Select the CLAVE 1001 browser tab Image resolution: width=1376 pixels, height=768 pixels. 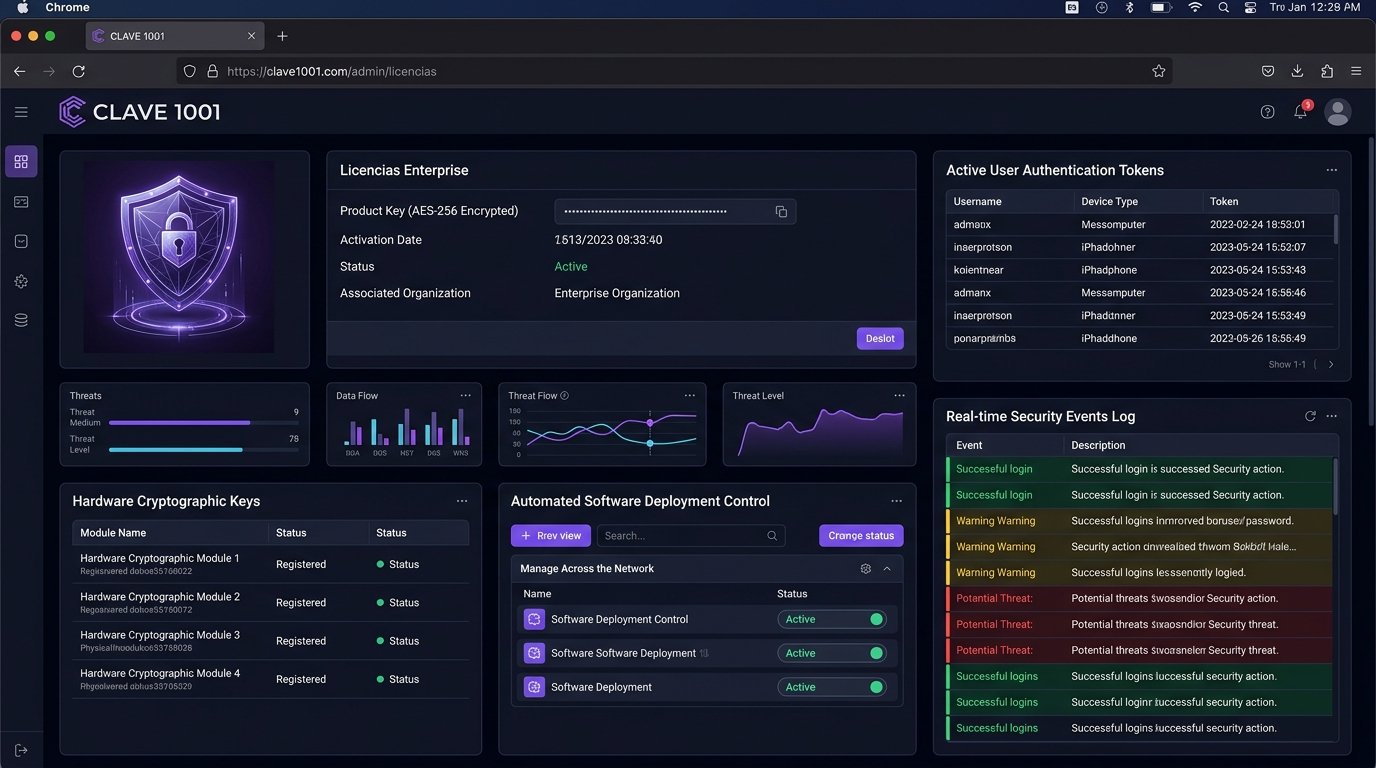pyautogui.click(x=175, y=36)
